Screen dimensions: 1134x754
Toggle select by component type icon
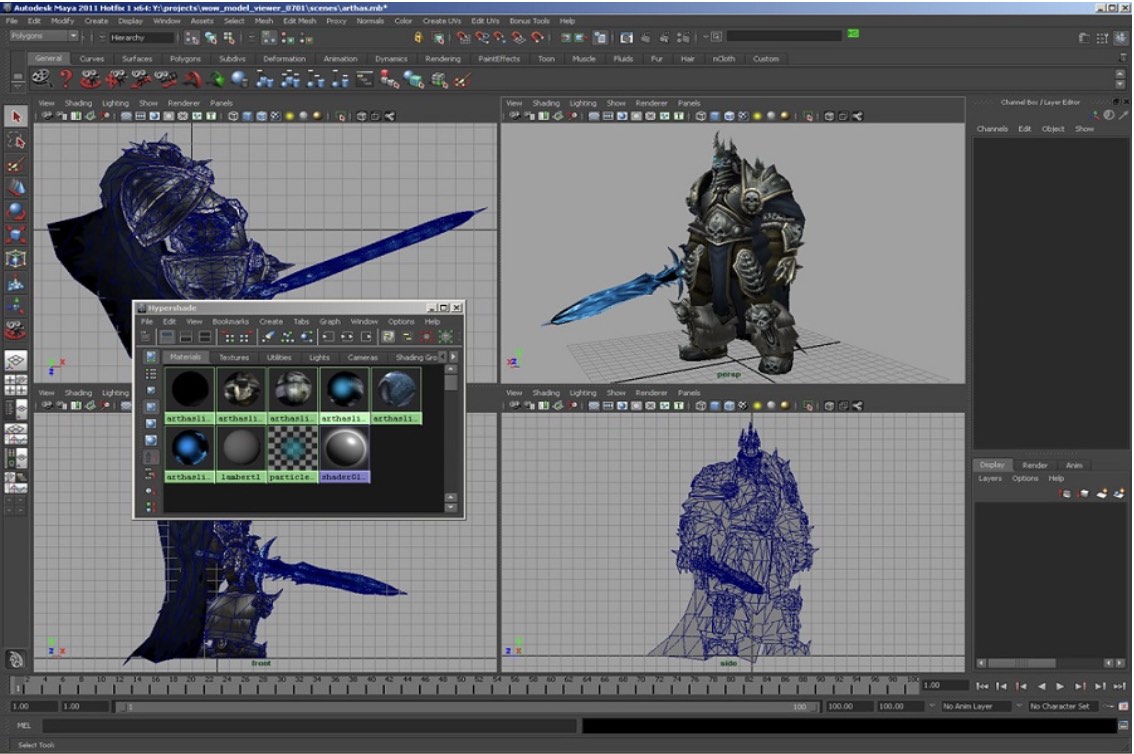tap(231, 37)
